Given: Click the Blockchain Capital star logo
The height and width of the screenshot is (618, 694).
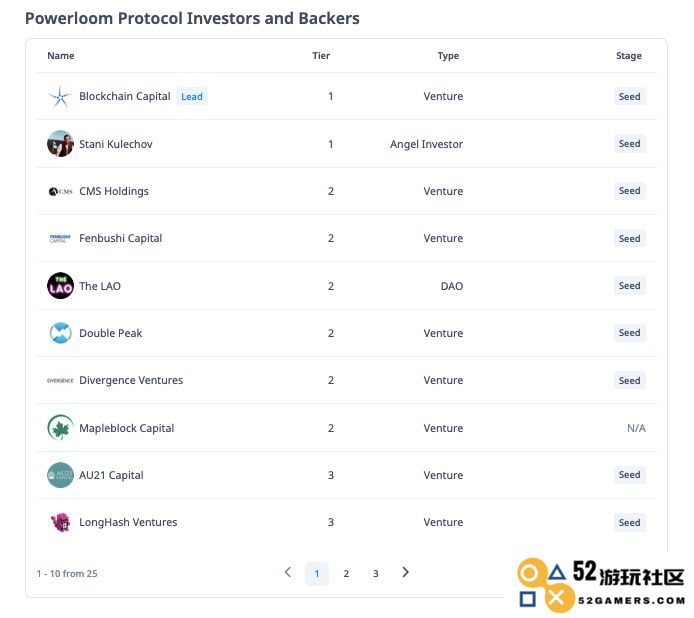Looking at the screenshot, I should [60, 97].
